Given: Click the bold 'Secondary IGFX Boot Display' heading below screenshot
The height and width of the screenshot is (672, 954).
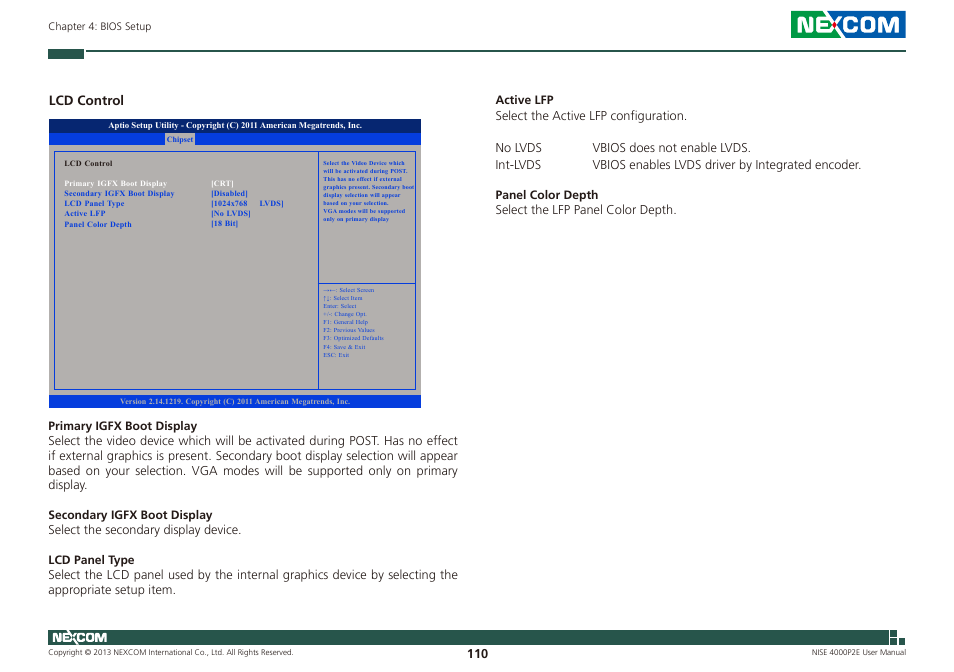Looking at the screenshot, I should point(130,514).
